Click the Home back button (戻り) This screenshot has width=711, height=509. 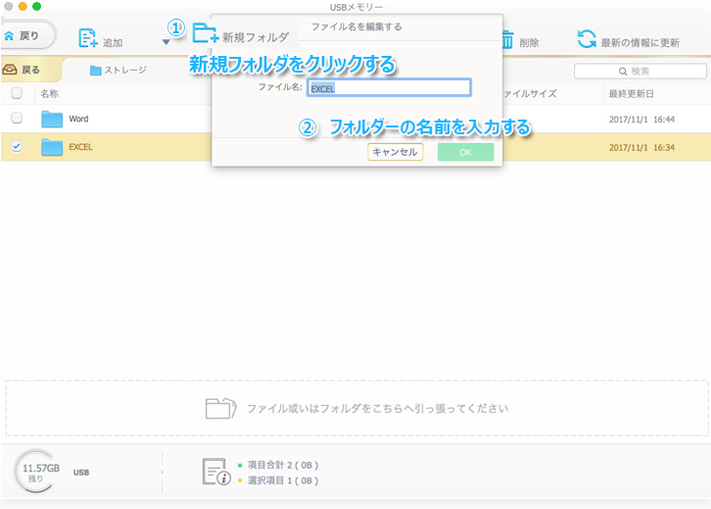pos(27,35)
